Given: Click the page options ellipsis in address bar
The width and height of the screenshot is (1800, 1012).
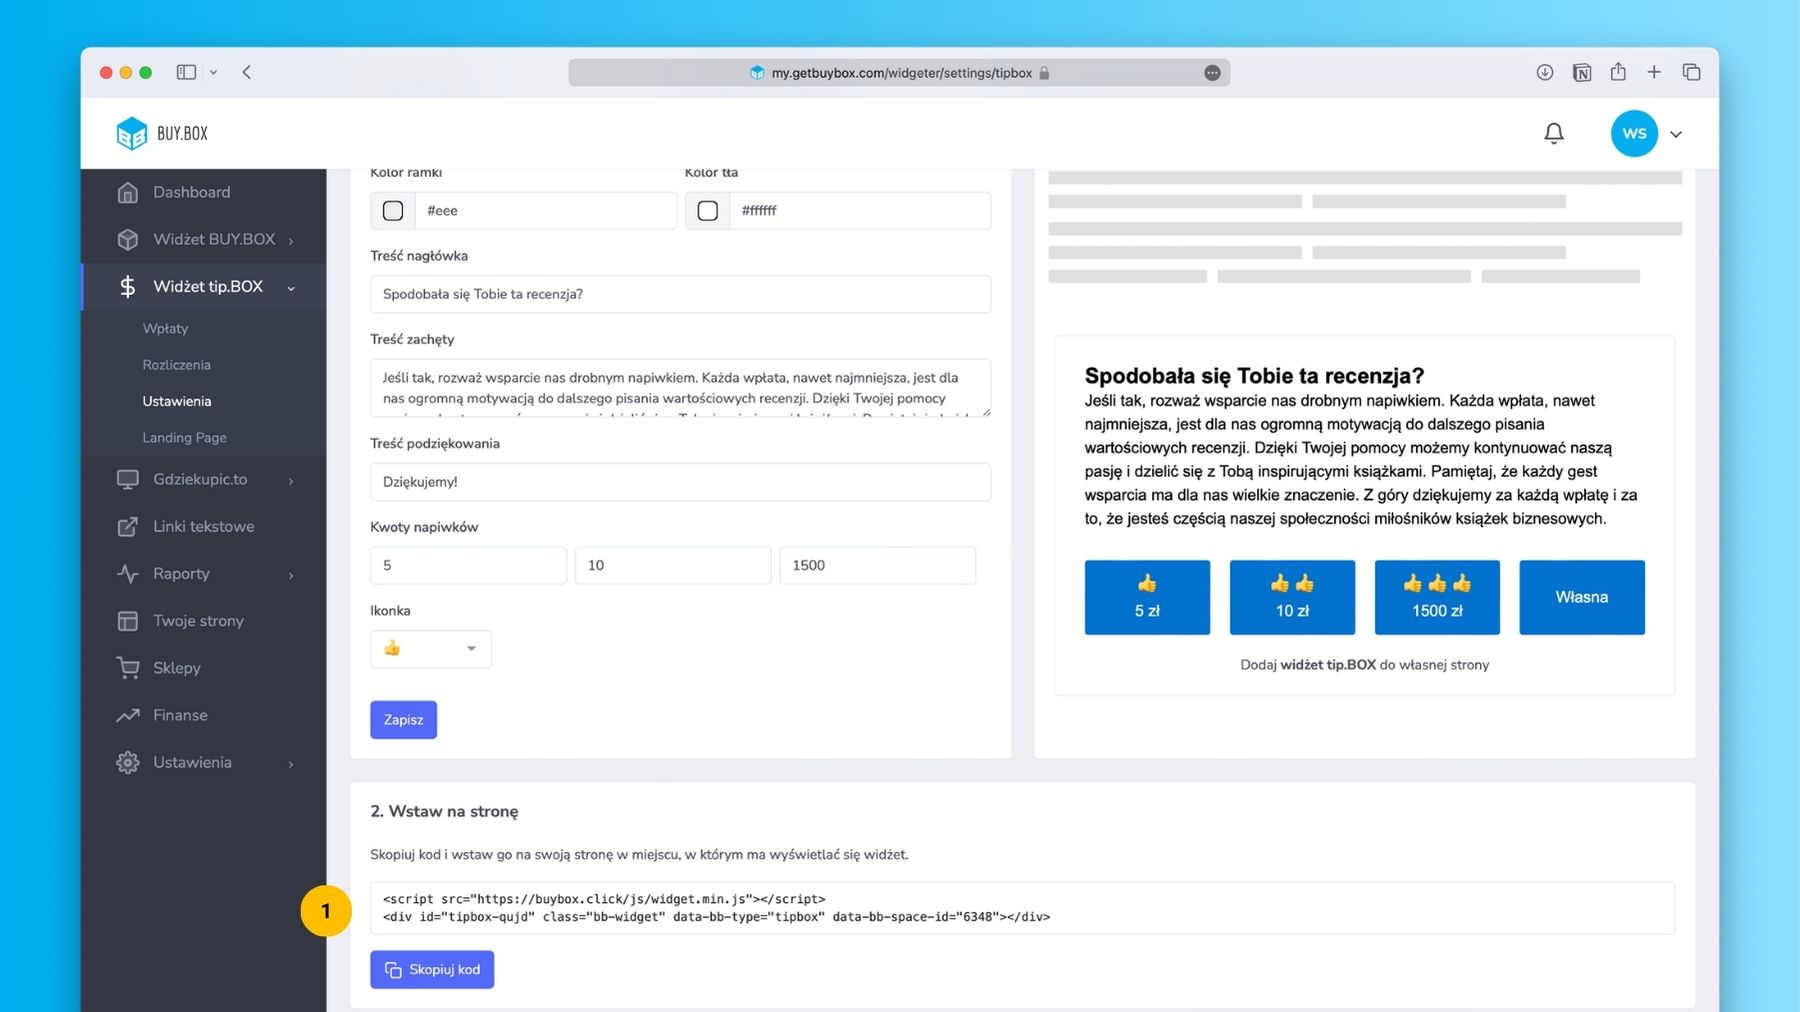Looking at the screenshot, I should pos(1212,73).
